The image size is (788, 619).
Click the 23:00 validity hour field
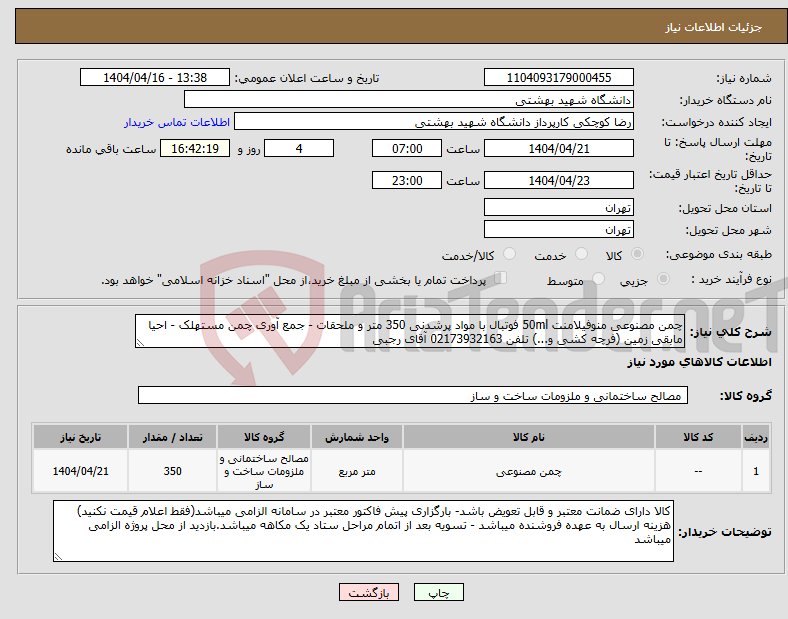(x=407, y=180)
